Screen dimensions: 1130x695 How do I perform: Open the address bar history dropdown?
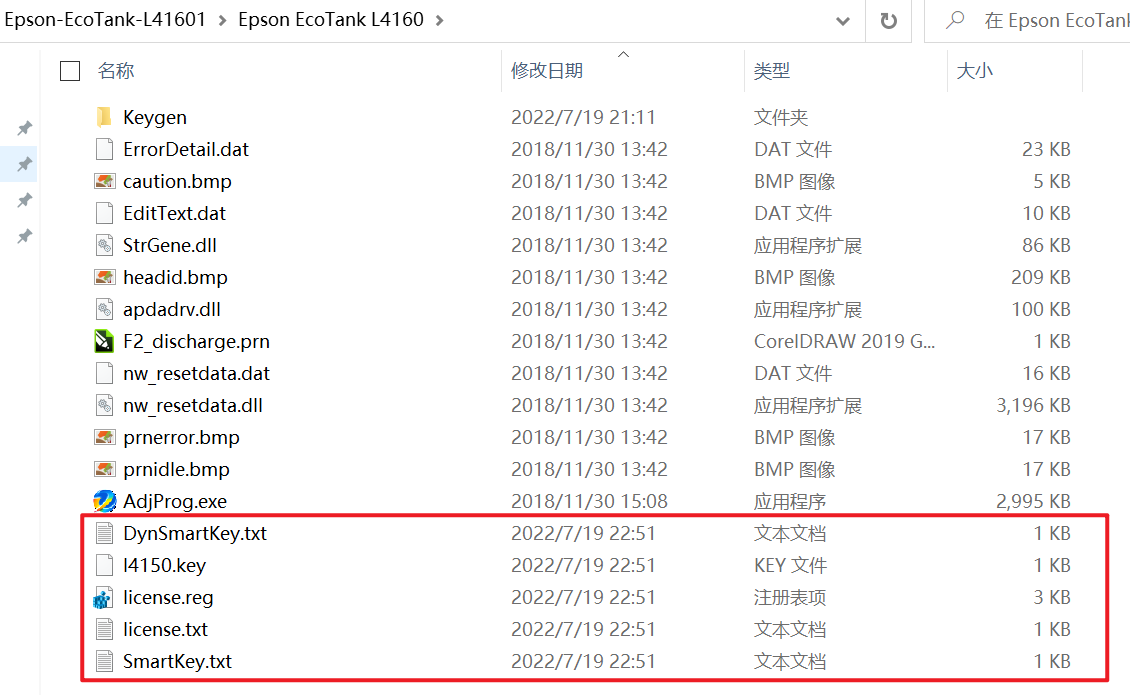(842, 21)
